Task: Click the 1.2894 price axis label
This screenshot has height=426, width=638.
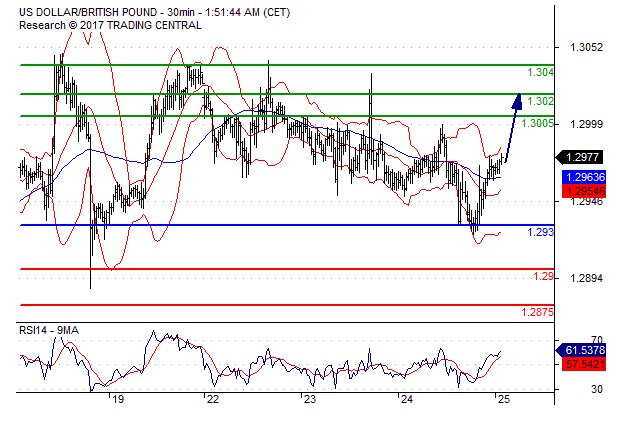Action: pyautogui.click(x=586, y=278)
